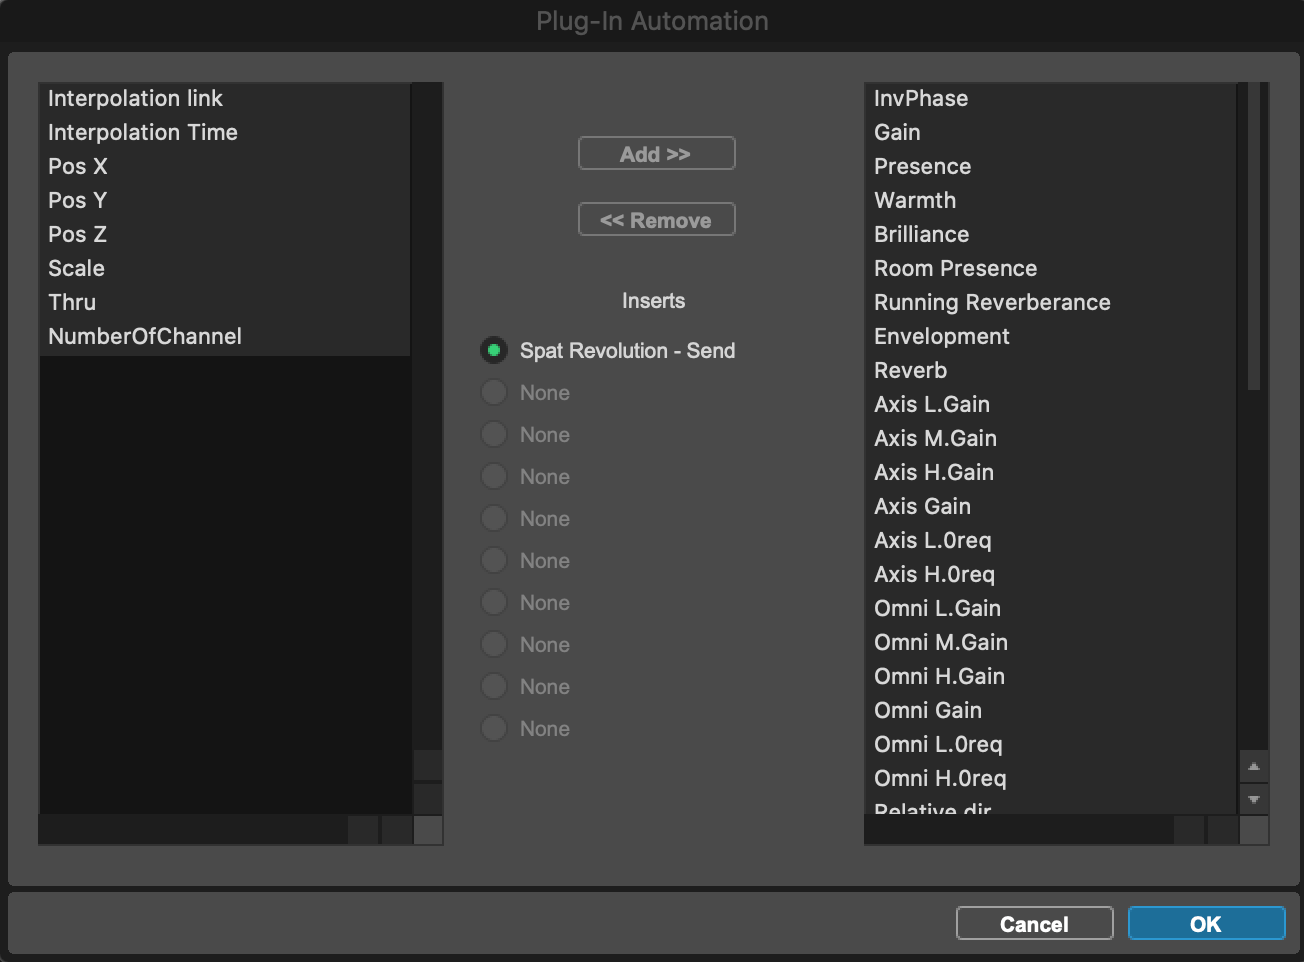Click the scroll down arrow in right list

click(1253, 799)
